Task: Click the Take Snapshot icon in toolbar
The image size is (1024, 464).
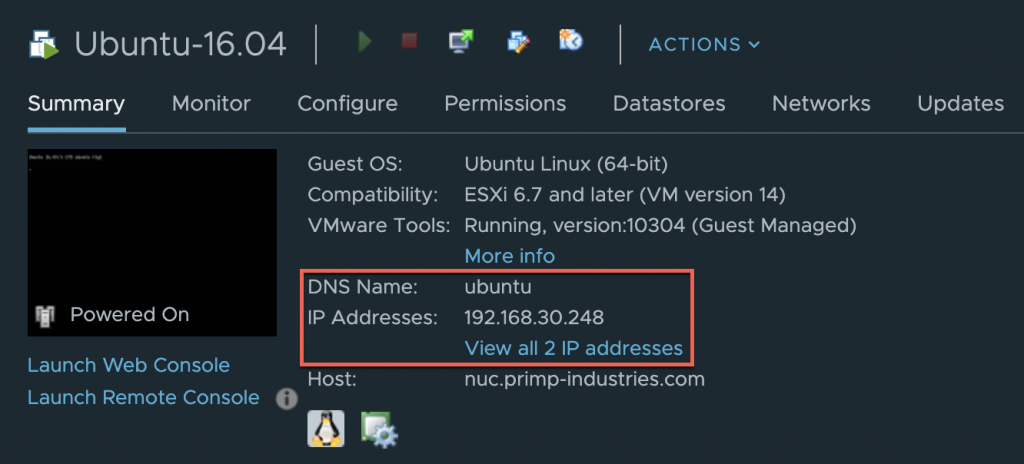Action: point(571,42)
